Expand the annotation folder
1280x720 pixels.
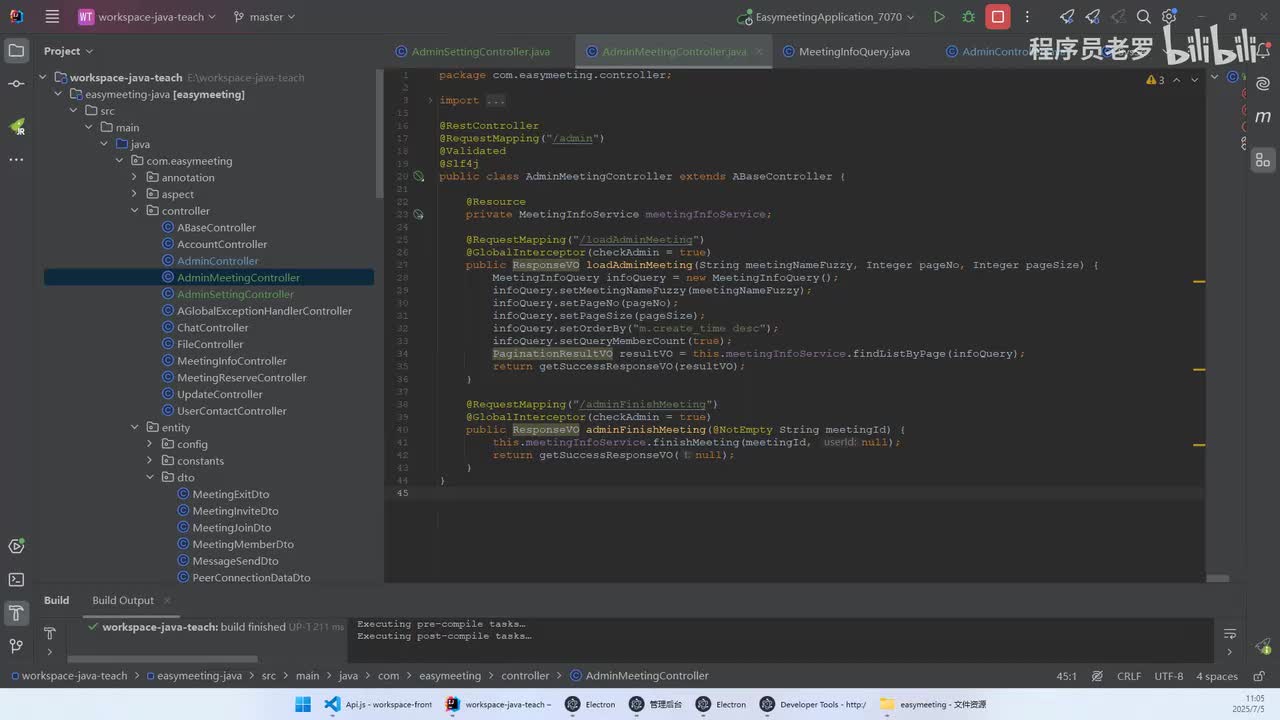135,178
